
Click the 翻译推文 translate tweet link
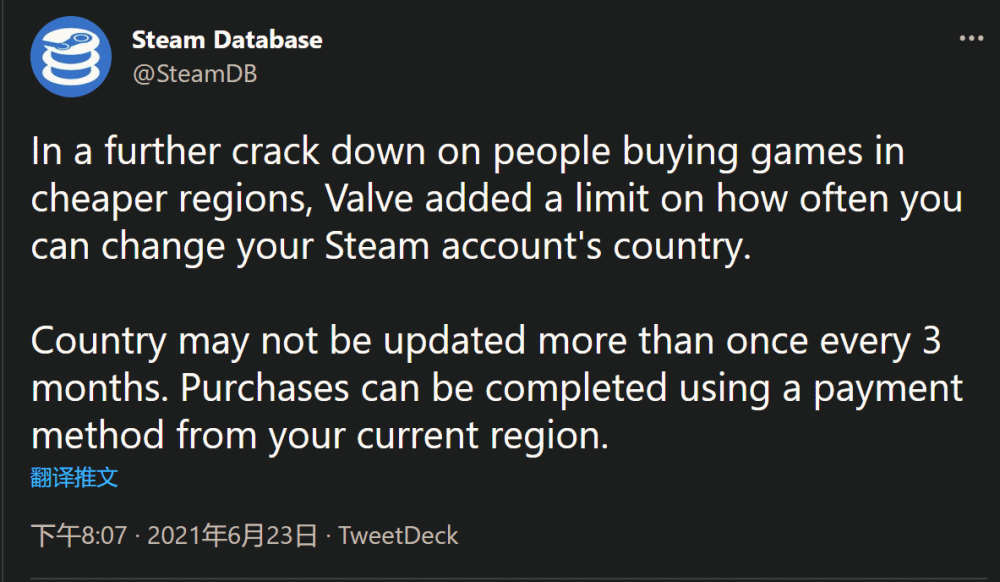pyautogui.click(x=74, y=477)
